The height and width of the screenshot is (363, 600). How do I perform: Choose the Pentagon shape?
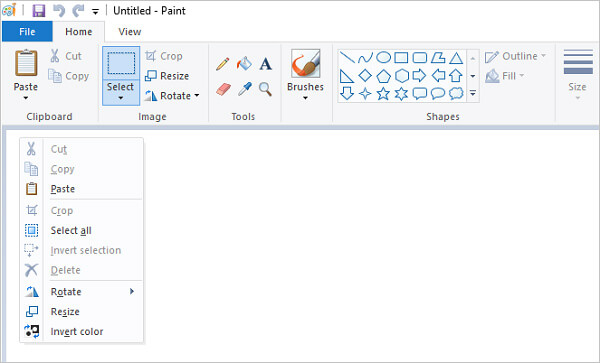tap(383, 76)
